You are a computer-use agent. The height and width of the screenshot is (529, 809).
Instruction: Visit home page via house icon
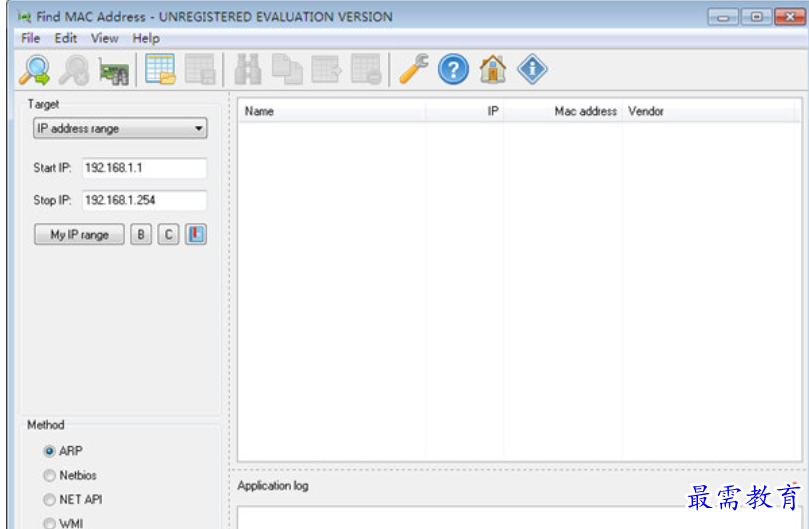point(493,69)
